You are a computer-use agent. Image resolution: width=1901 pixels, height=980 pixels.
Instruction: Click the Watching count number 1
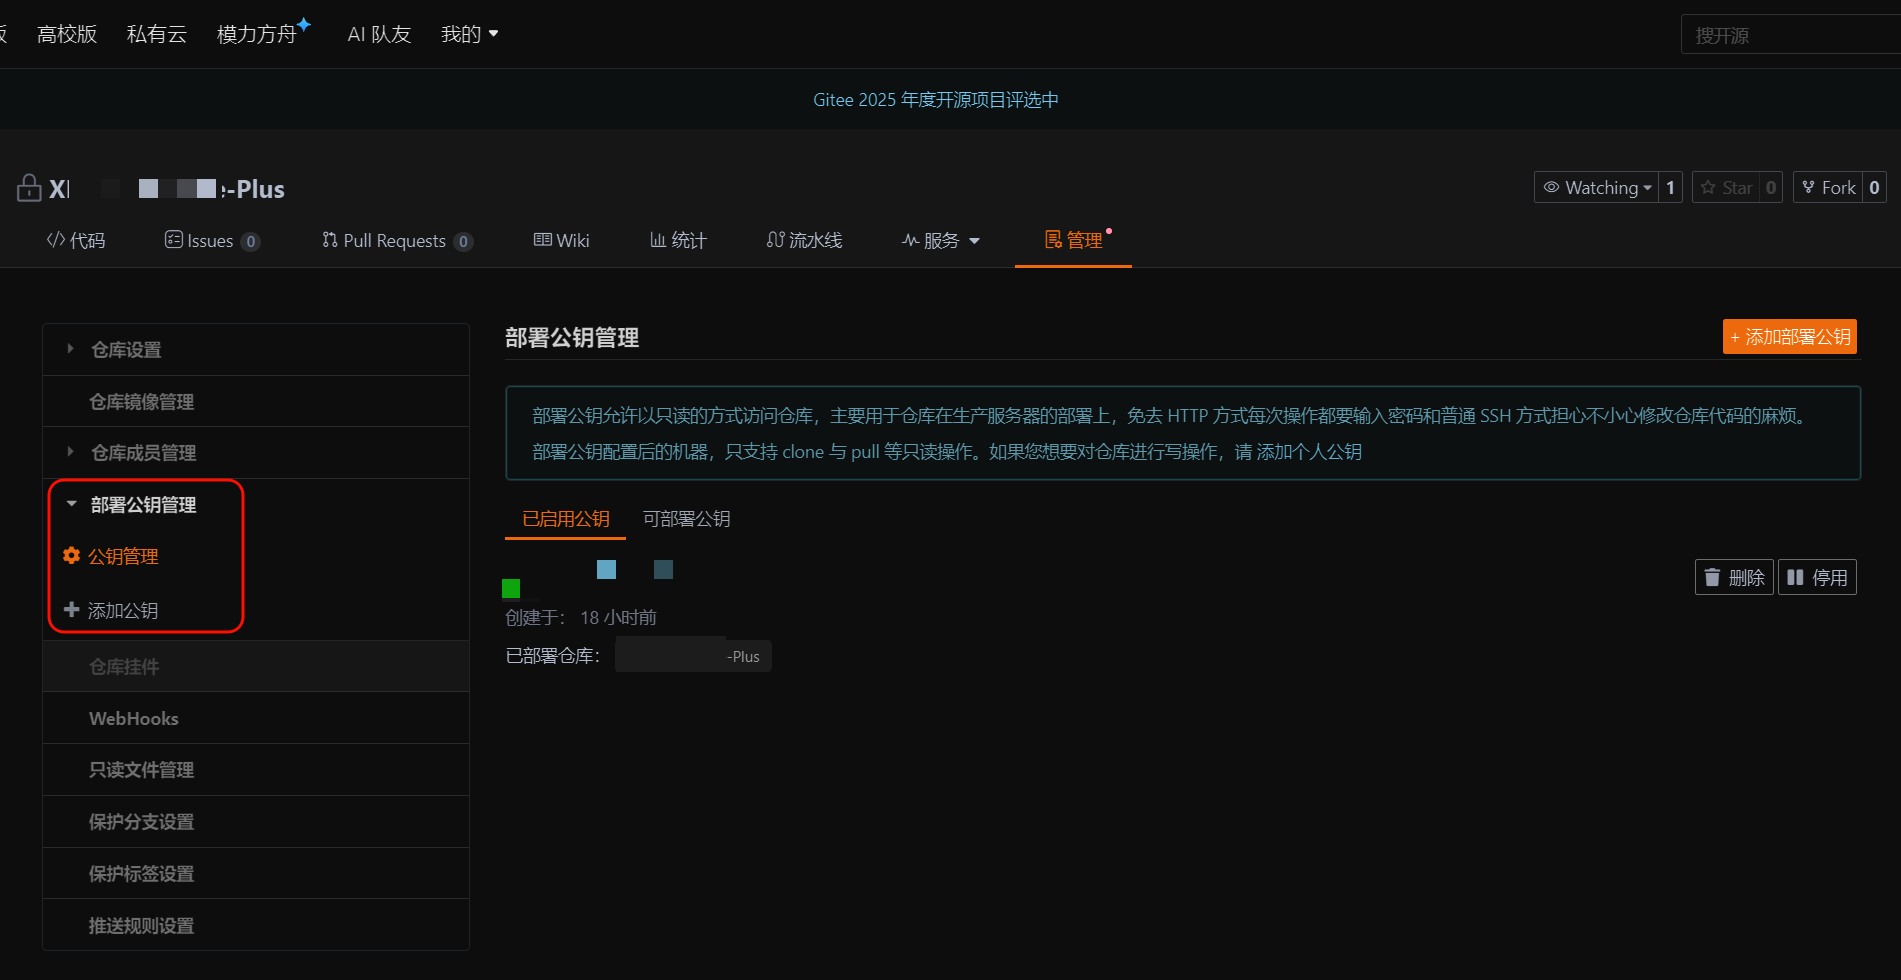pyautogui.click(x=1670, y=187)
